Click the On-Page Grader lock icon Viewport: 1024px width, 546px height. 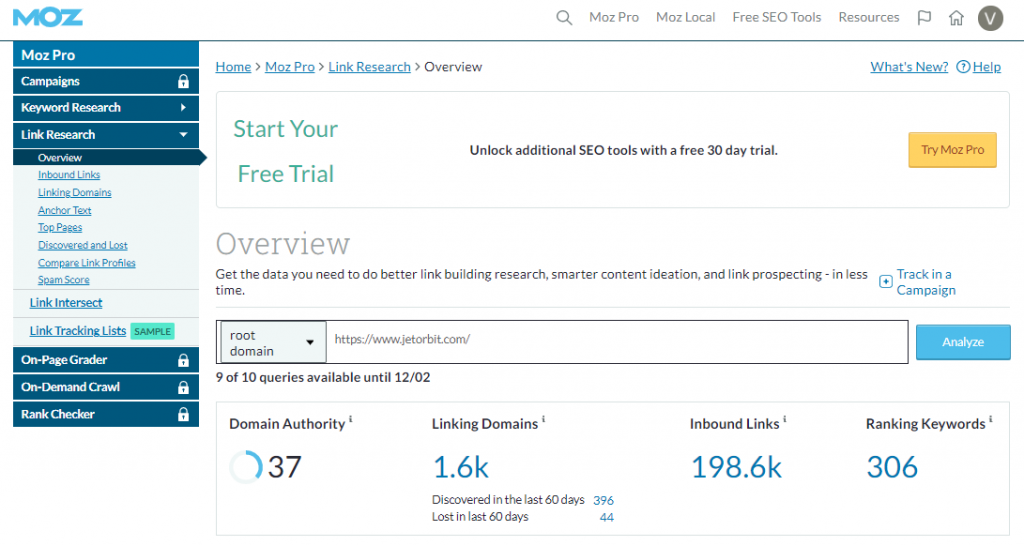click(184, 360)
